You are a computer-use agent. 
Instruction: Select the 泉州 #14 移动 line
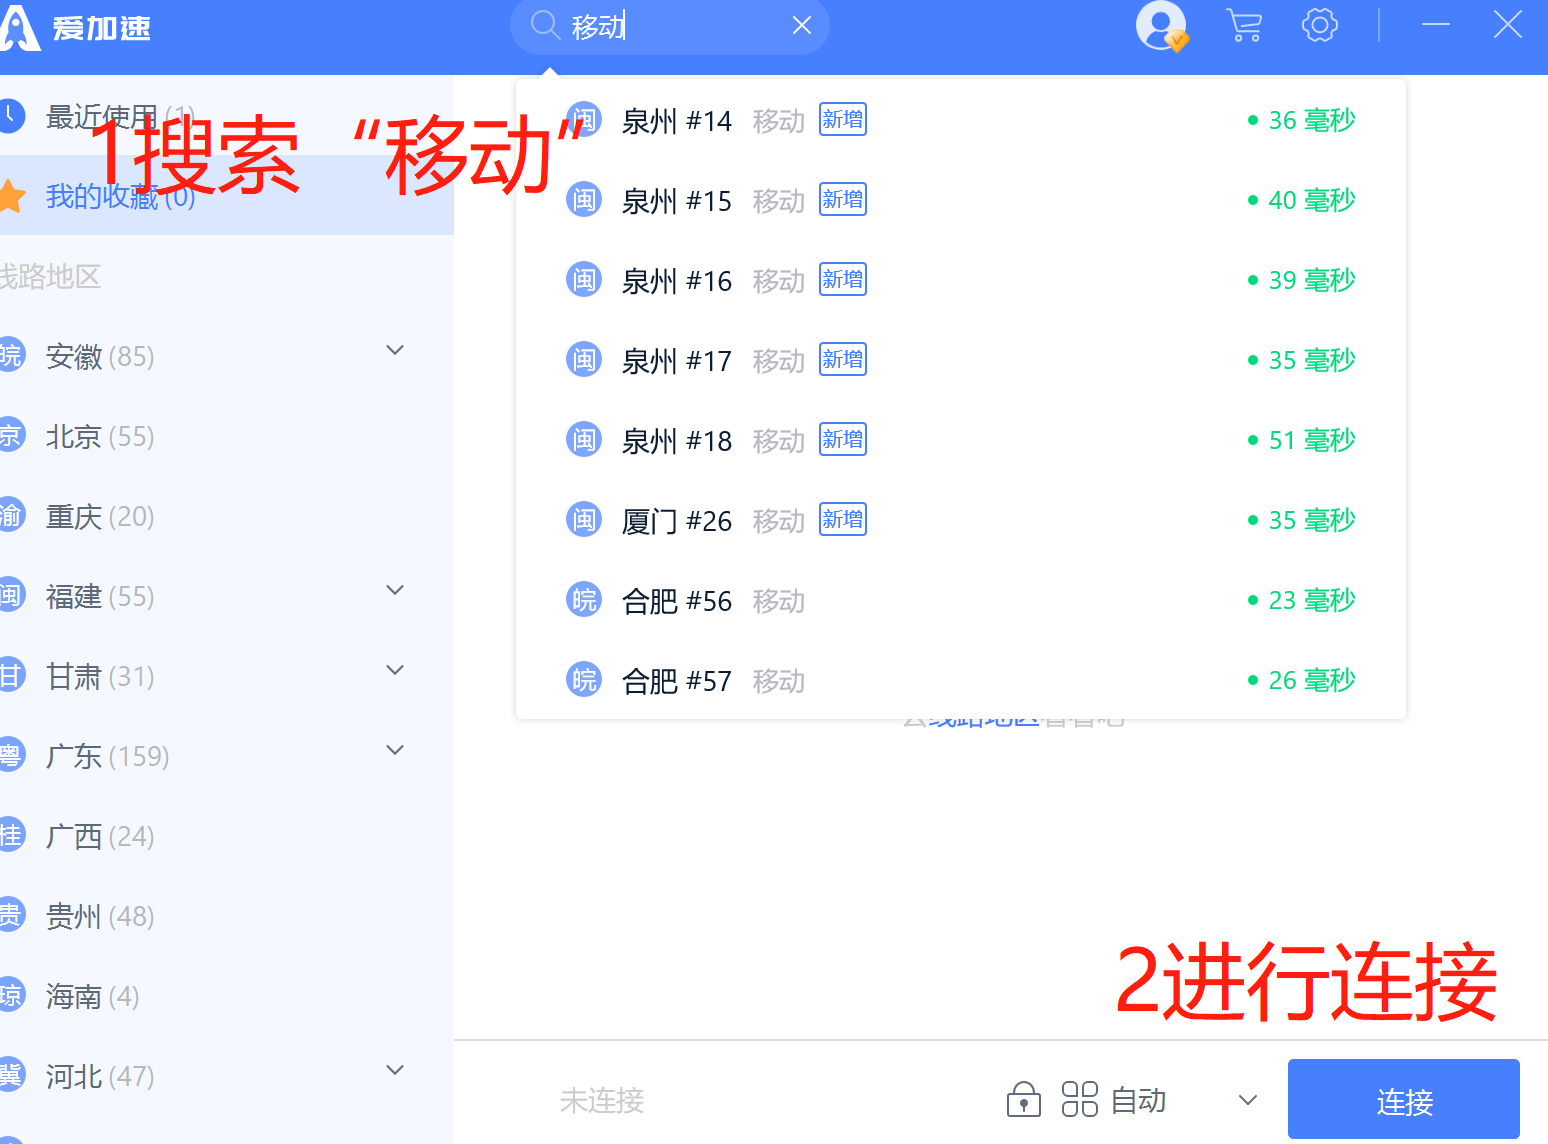coord(960,120)
